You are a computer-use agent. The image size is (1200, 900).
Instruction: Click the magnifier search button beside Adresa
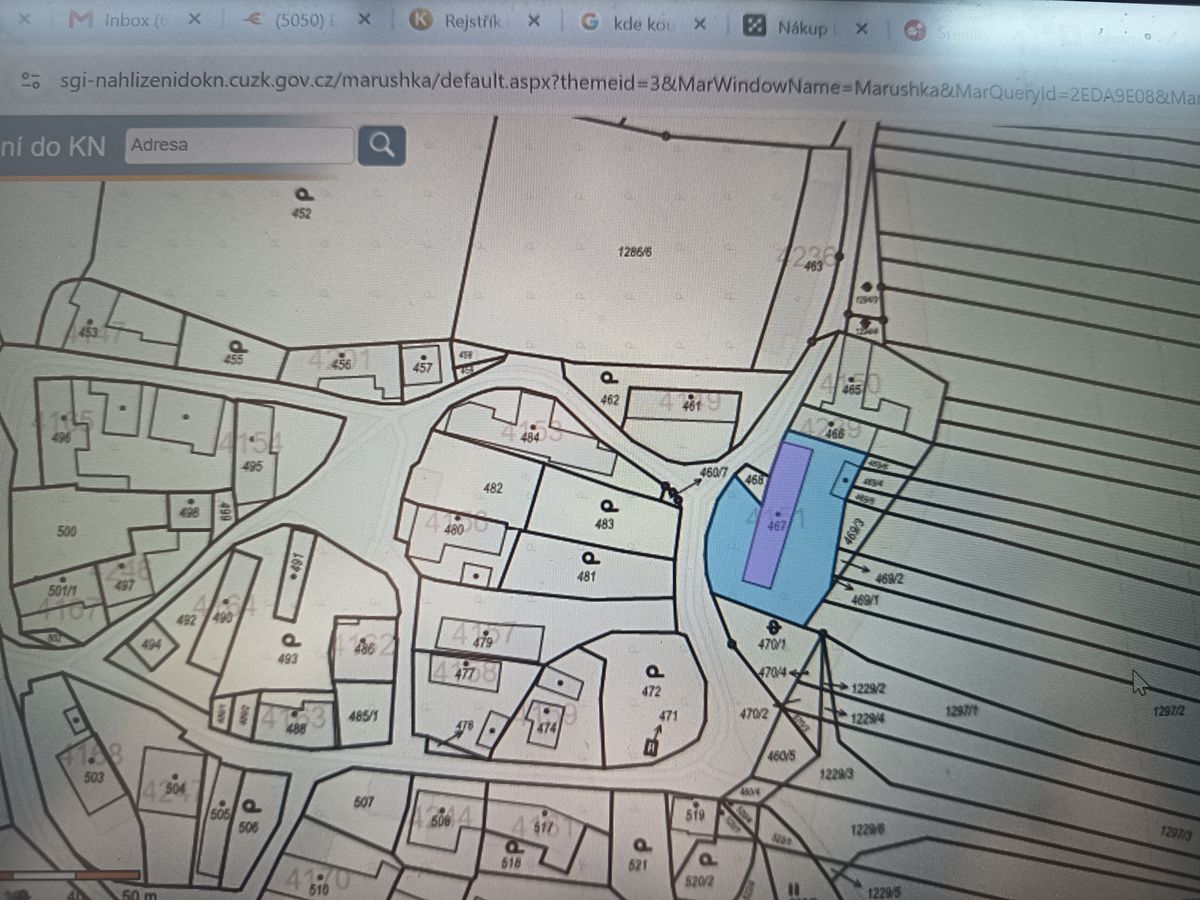[x=381, y=146]
